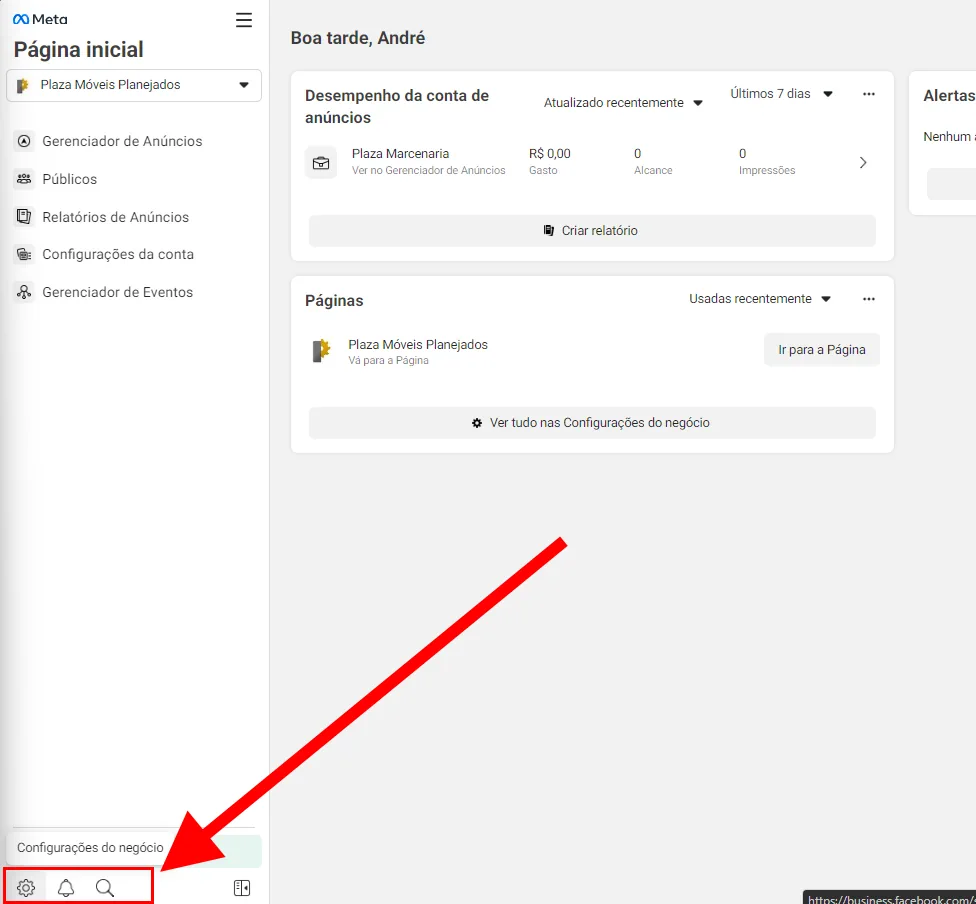Open Gerenciador de Eventos menu item
Screen dimensions: 976x904
[x=117, y=292]
